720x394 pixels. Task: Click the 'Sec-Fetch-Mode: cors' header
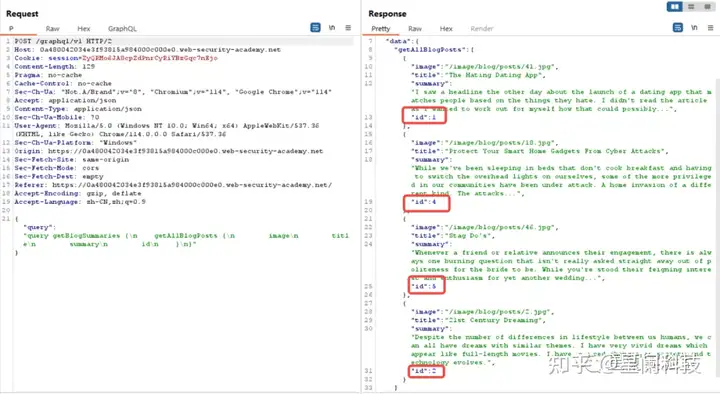click(x=56, y=168)
